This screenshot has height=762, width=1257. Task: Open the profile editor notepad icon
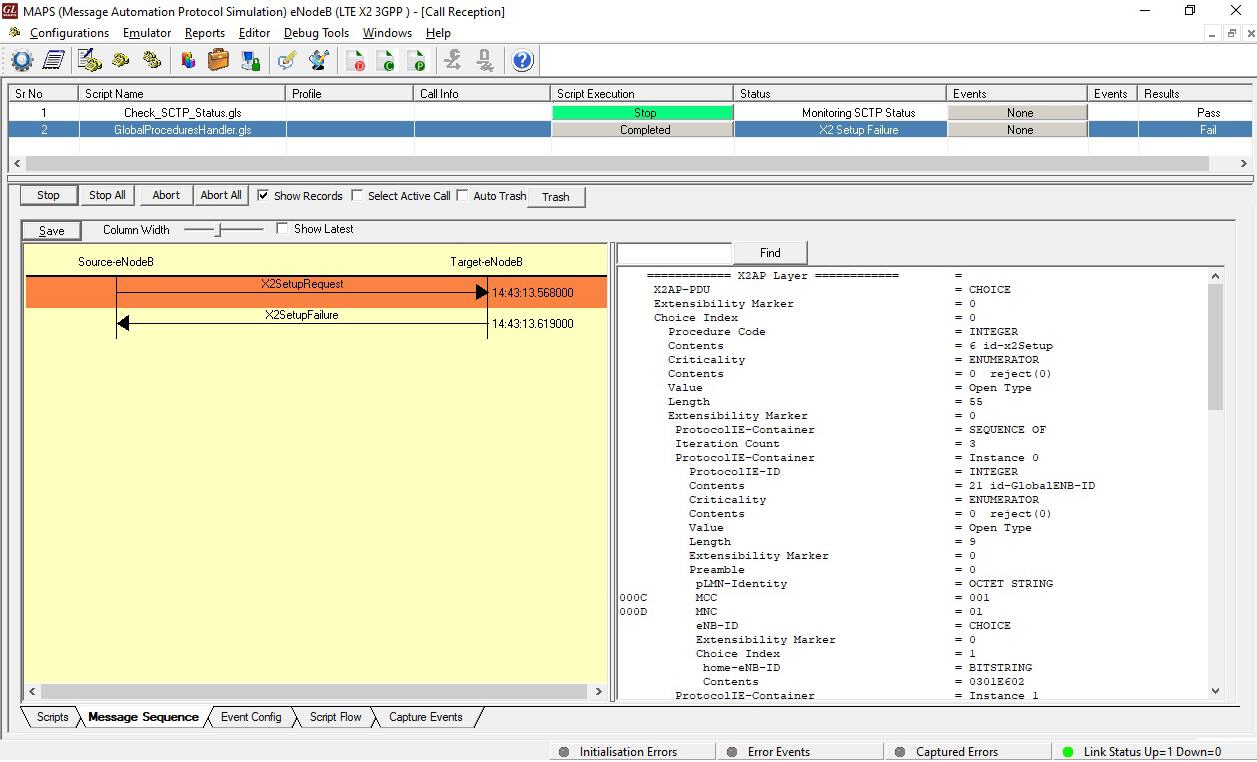tap(53, 61)
